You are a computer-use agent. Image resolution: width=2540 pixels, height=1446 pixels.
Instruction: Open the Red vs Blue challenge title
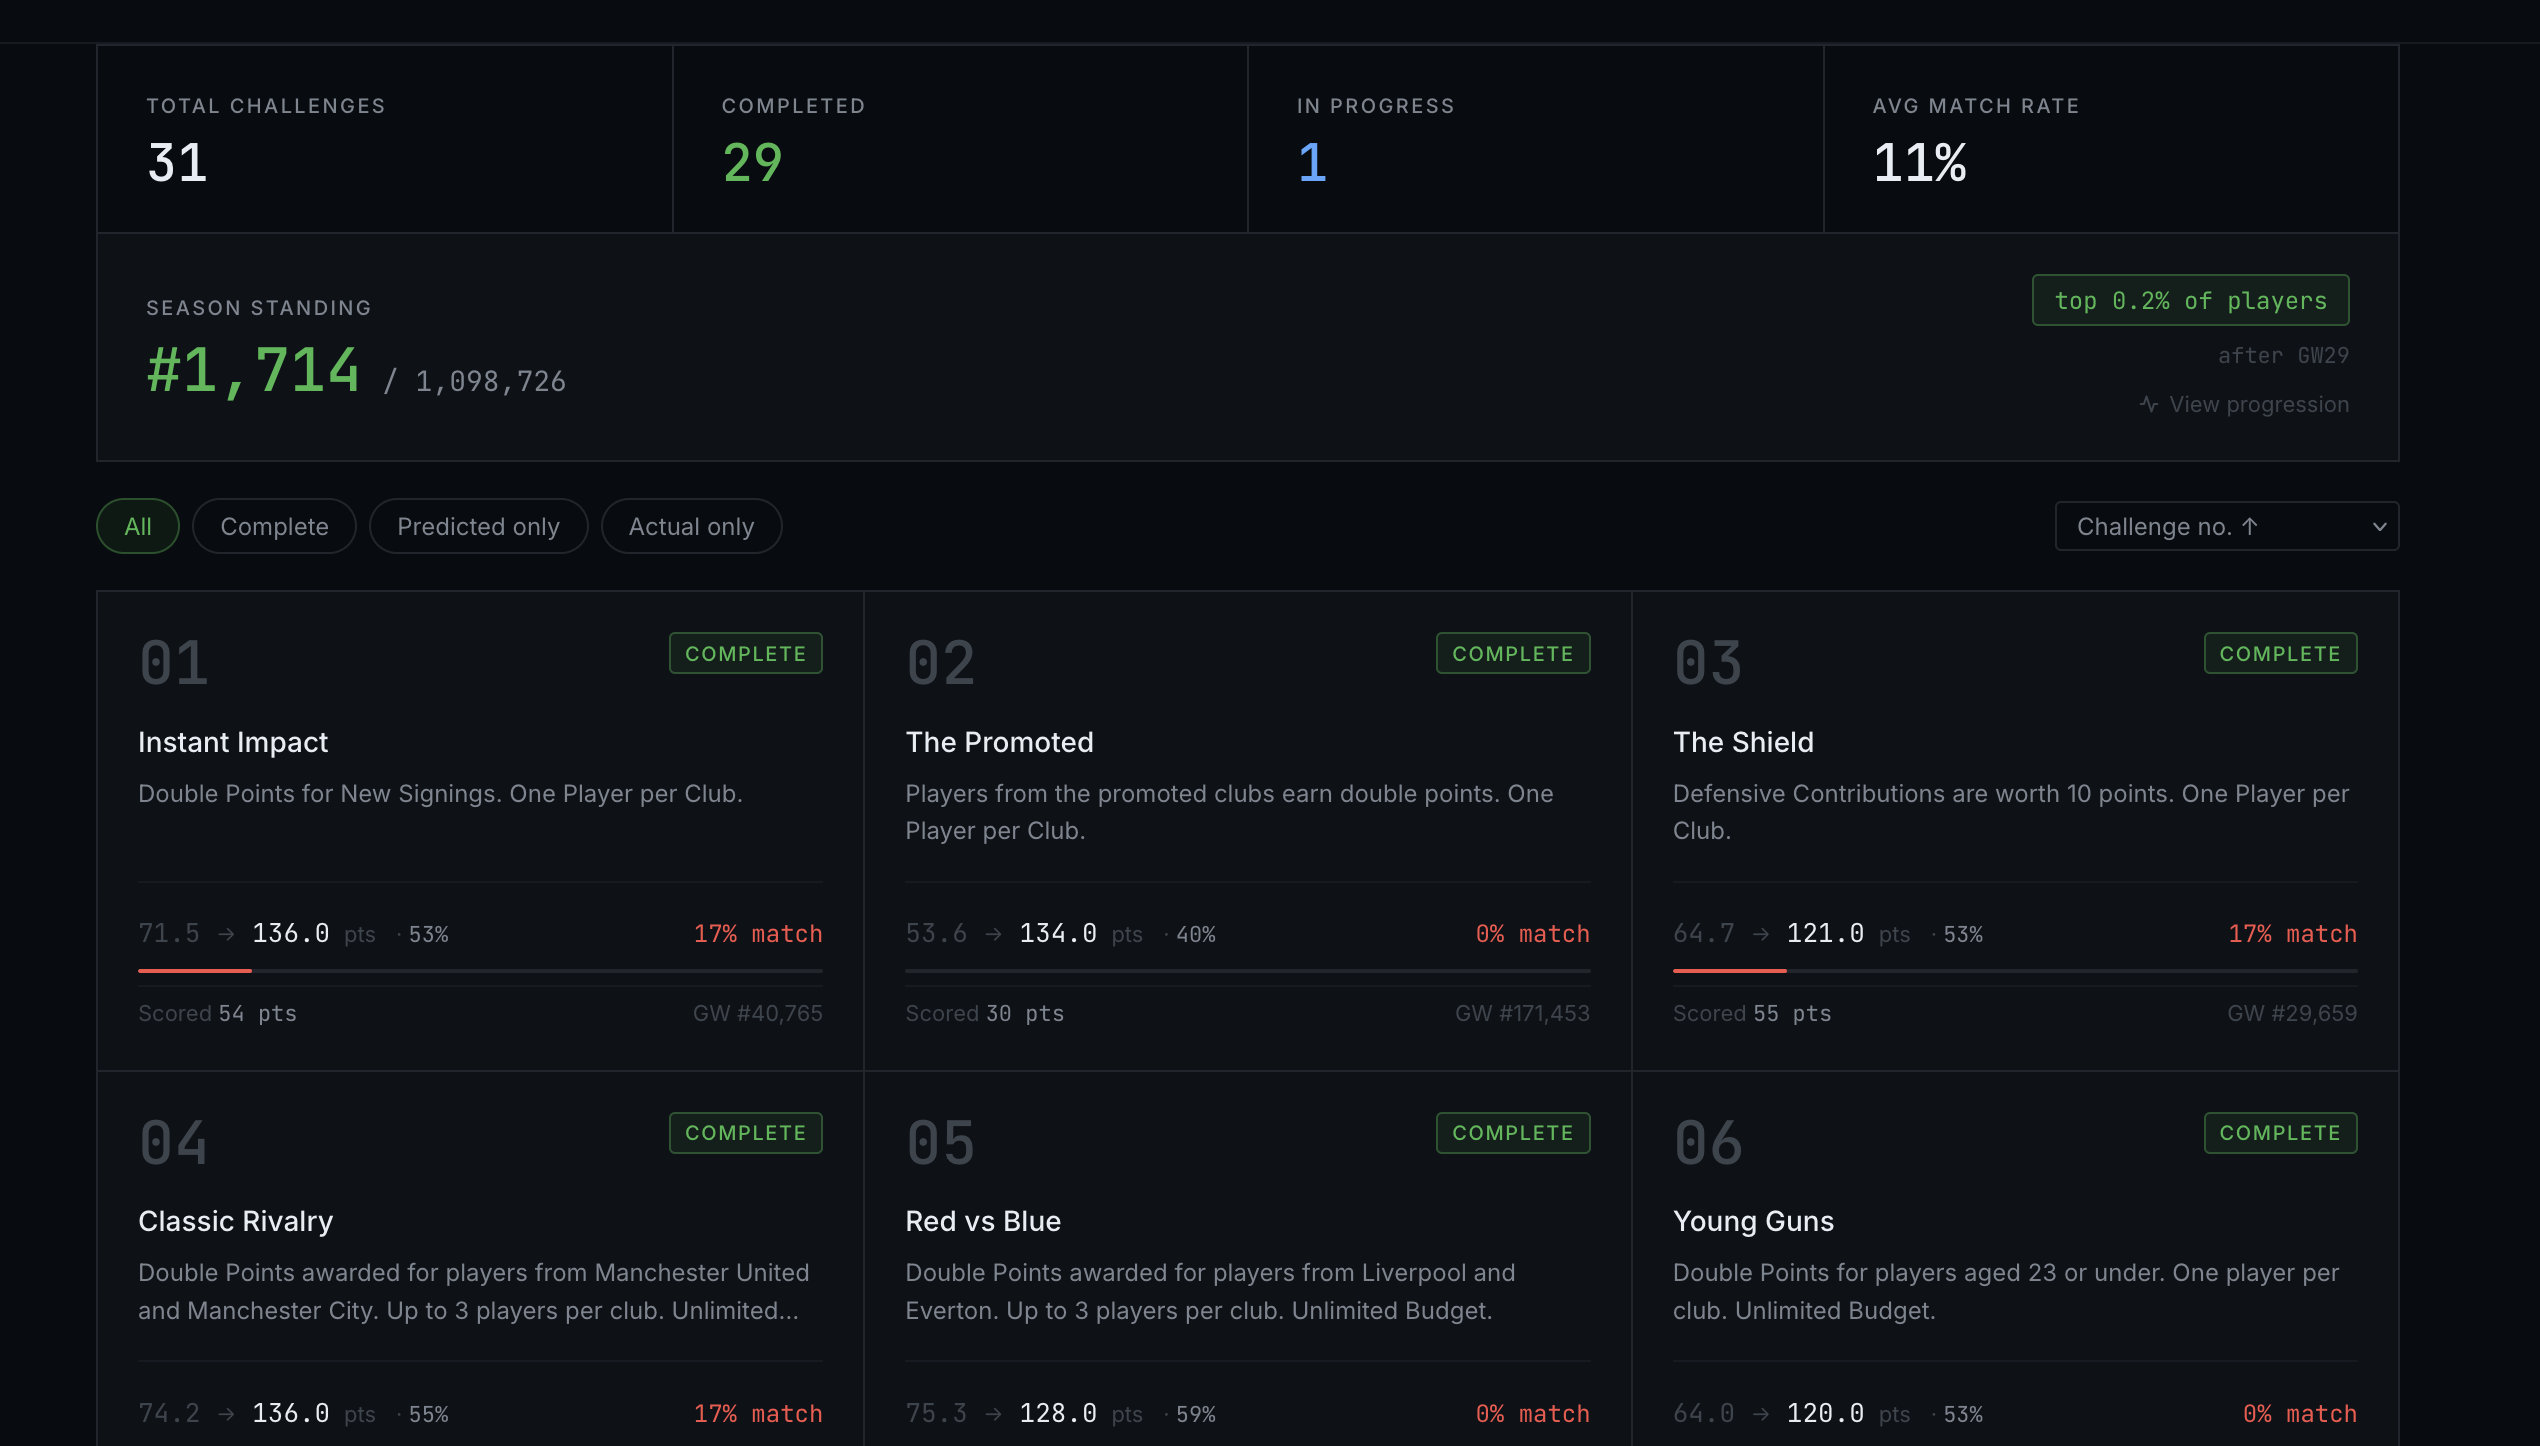click(x=983, y=1221)
